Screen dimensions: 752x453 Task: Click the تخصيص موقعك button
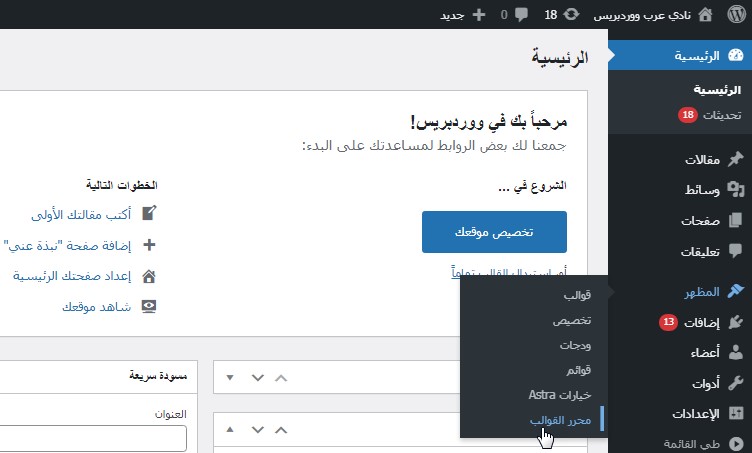pyautogui.click(x=494, y=232)
